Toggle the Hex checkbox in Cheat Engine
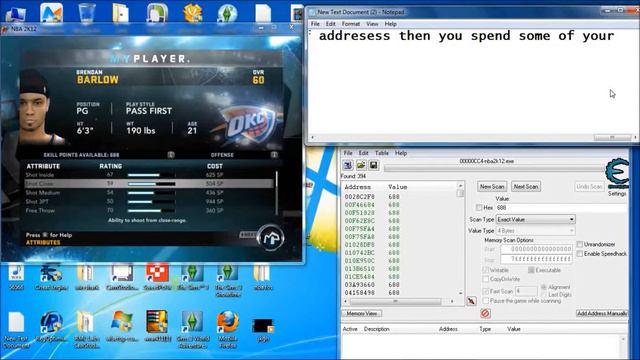Screen dimensions: 640x360 [x=479, y=208]
